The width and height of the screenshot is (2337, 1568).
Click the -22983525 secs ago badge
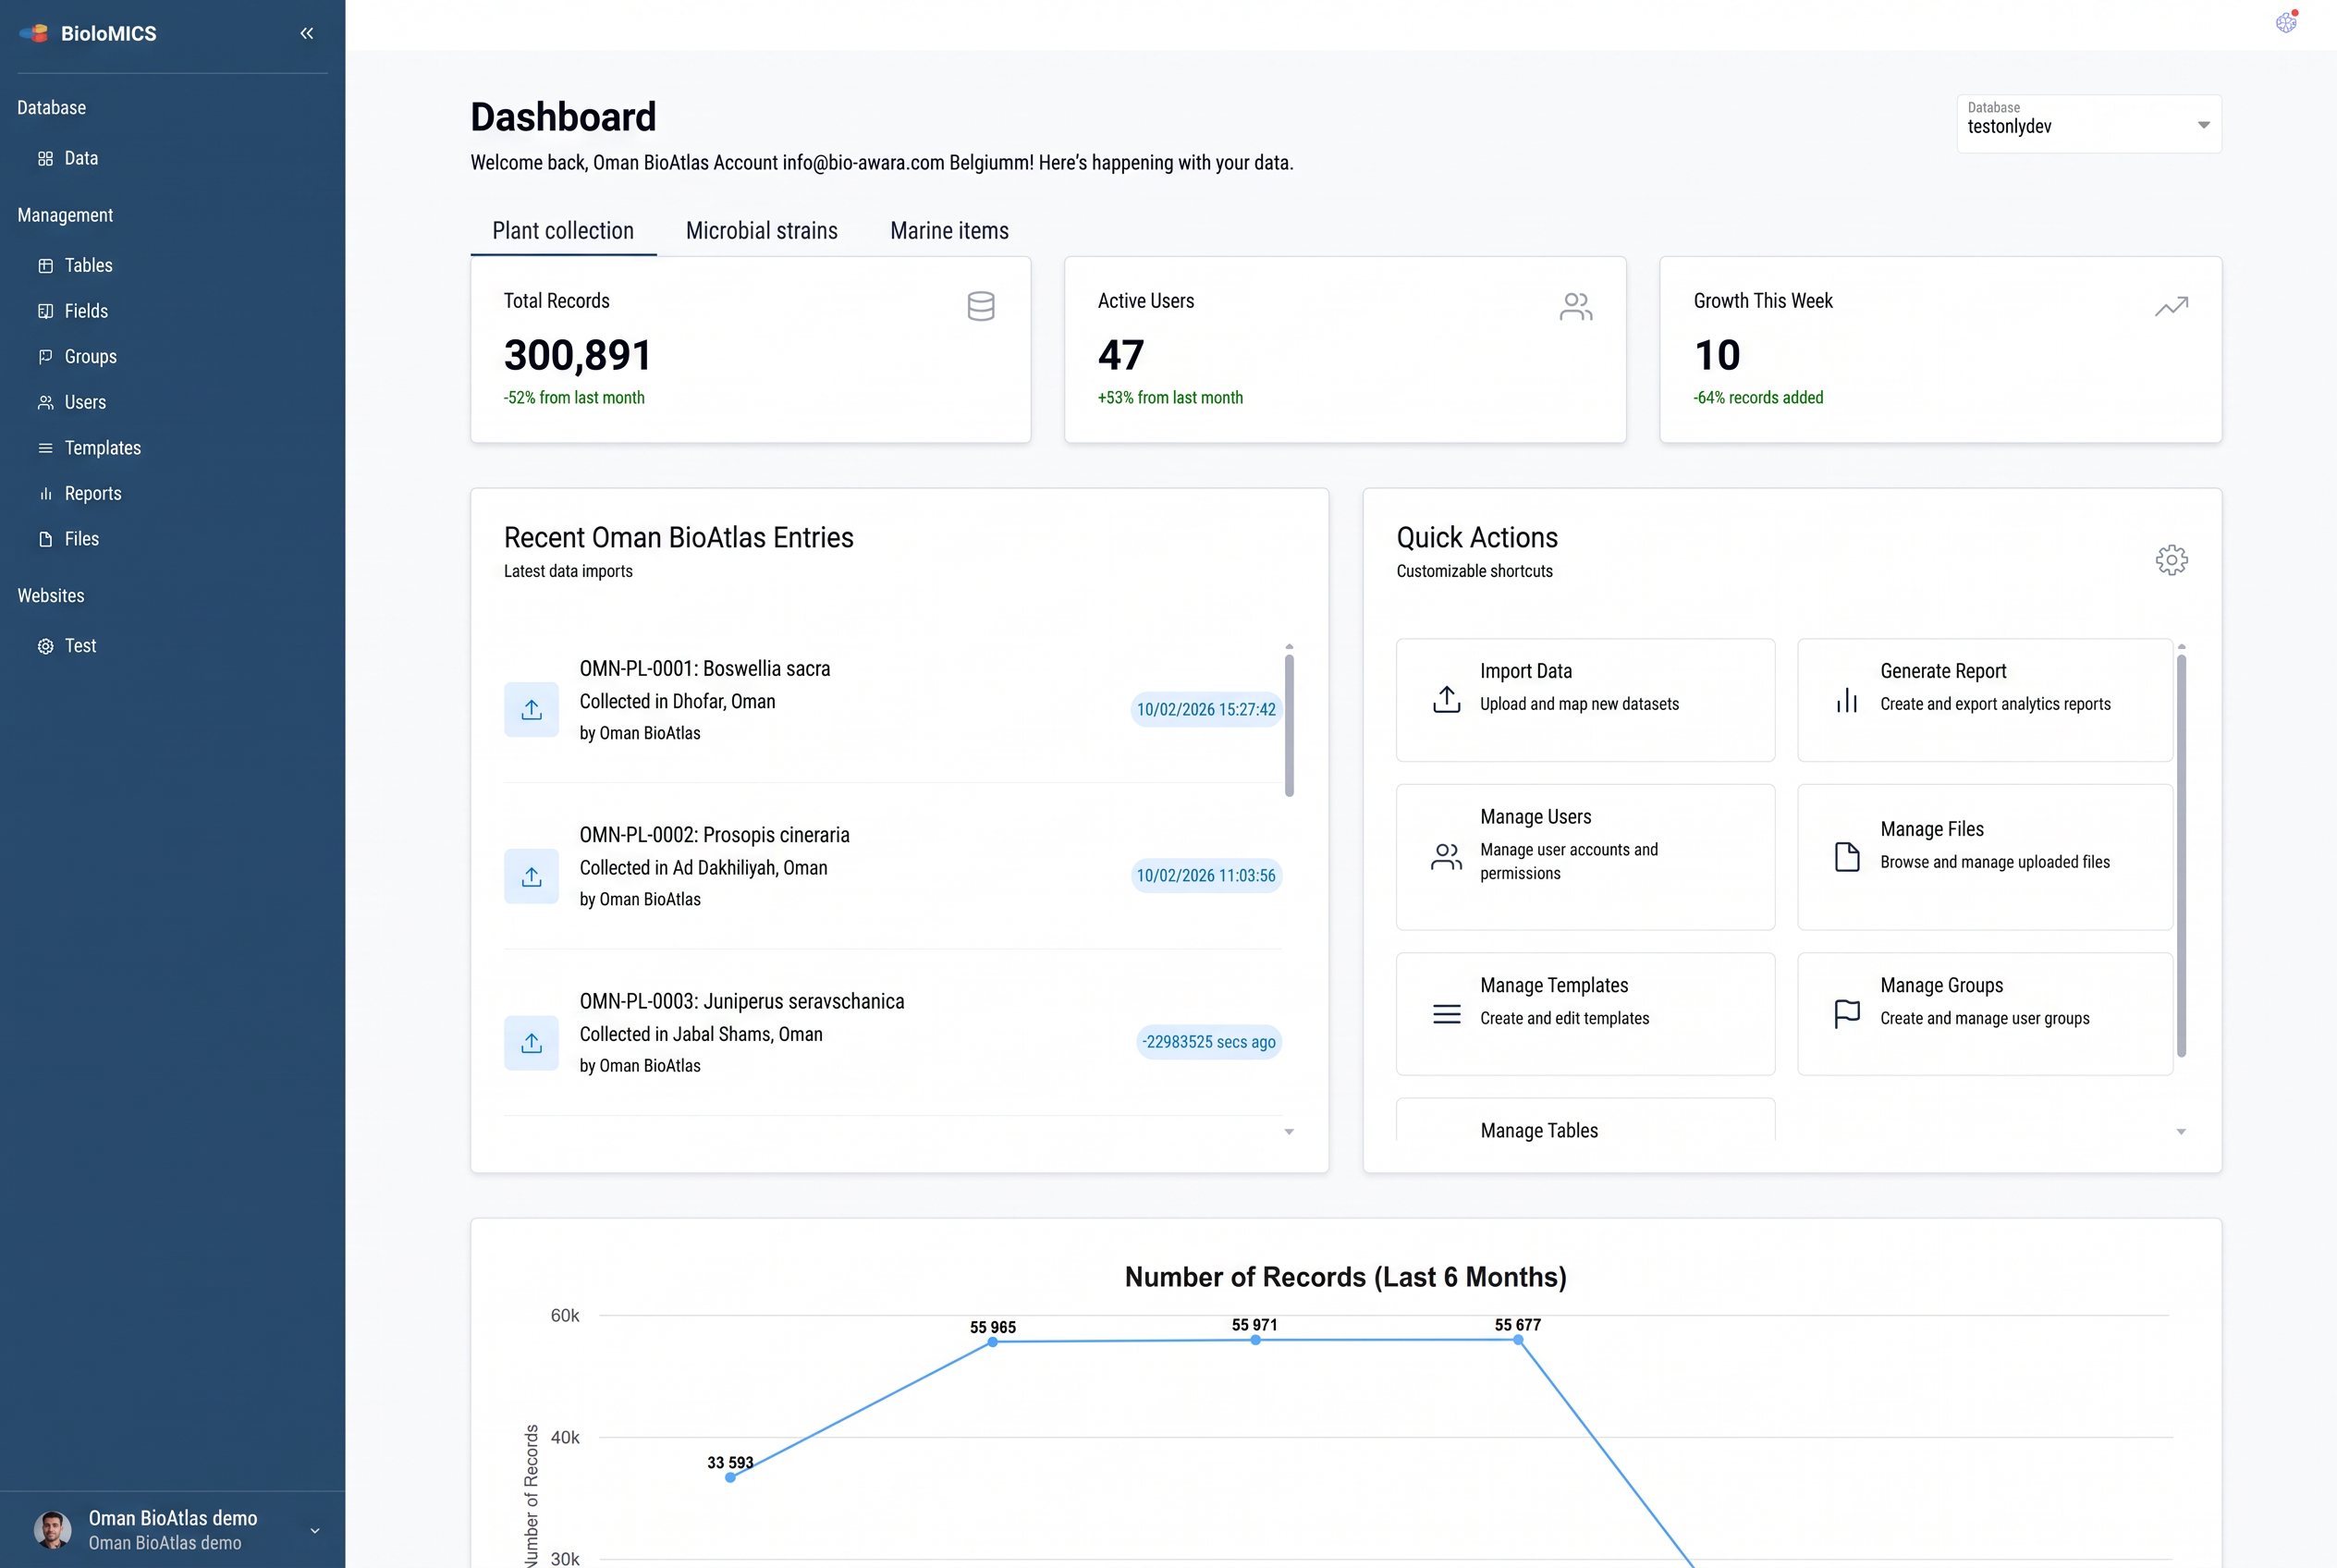[1208, 1042]
